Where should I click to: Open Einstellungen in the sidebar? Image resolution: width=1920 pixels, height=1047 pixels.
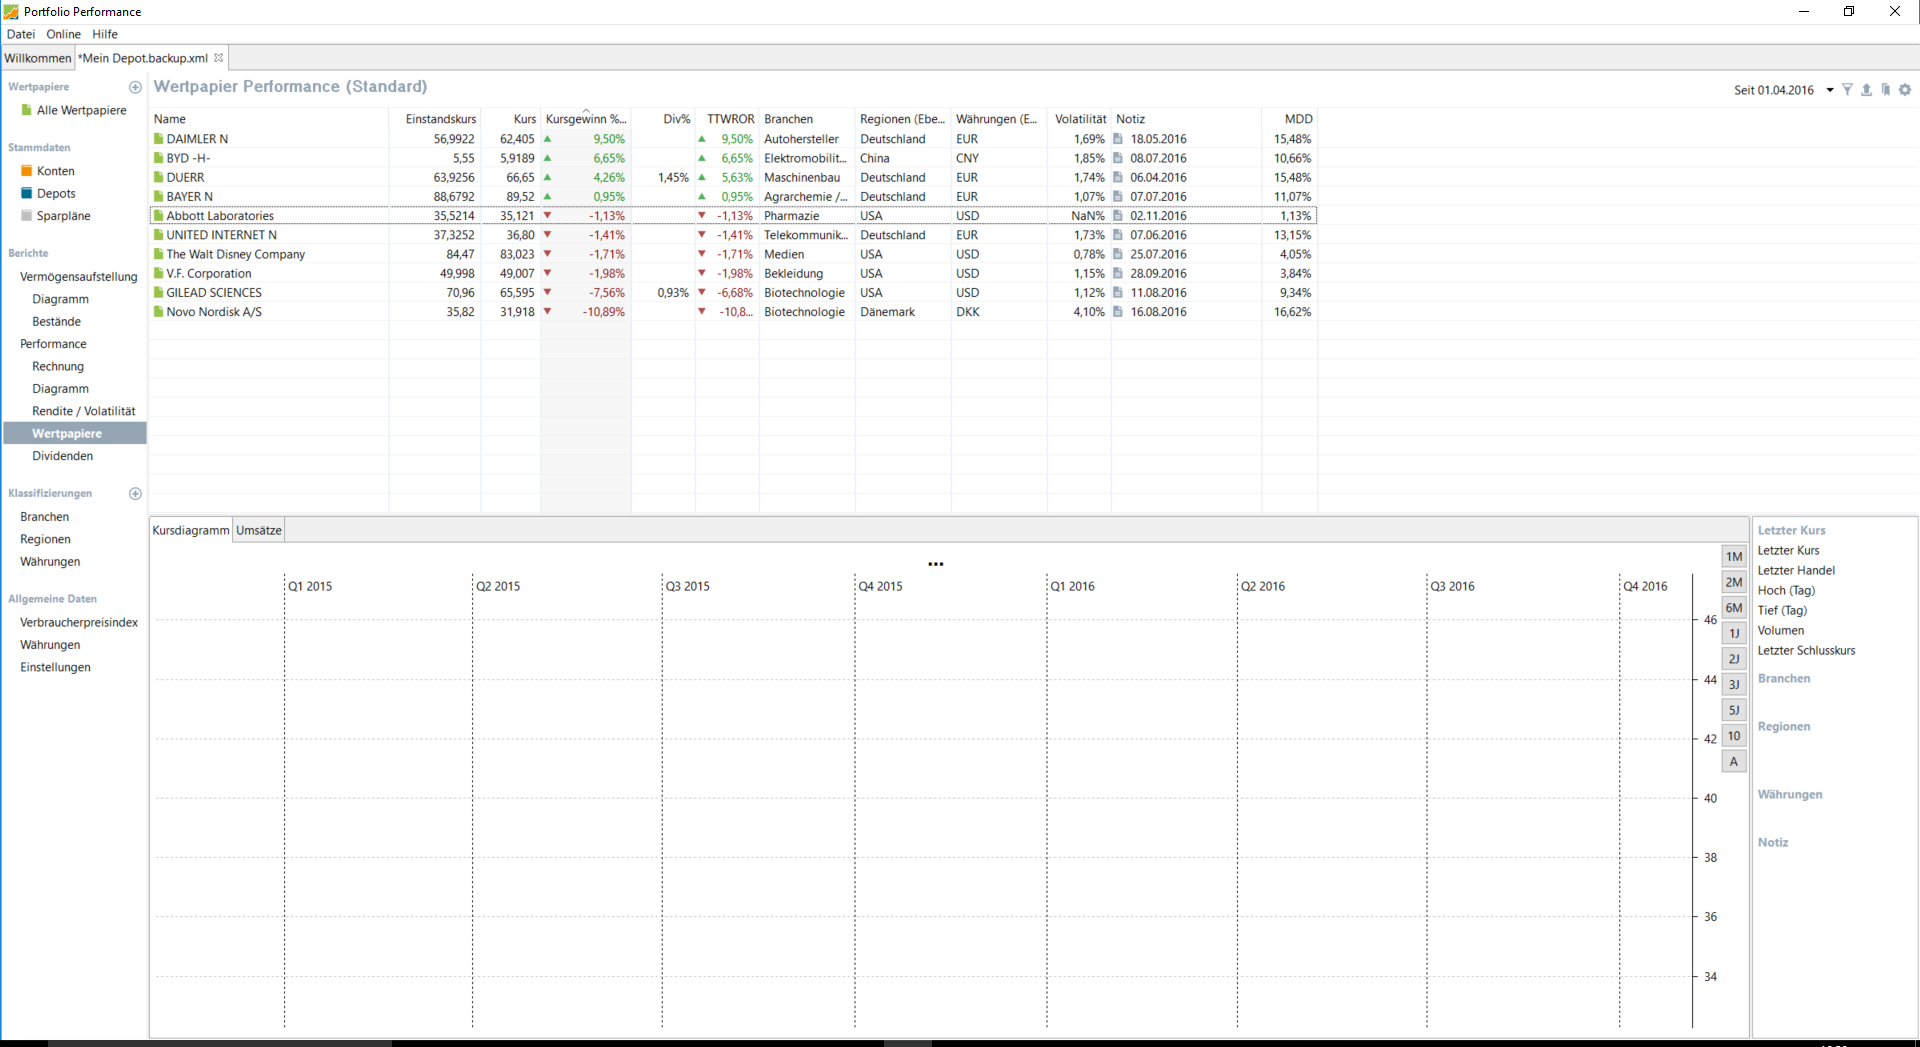coord(56,667)
